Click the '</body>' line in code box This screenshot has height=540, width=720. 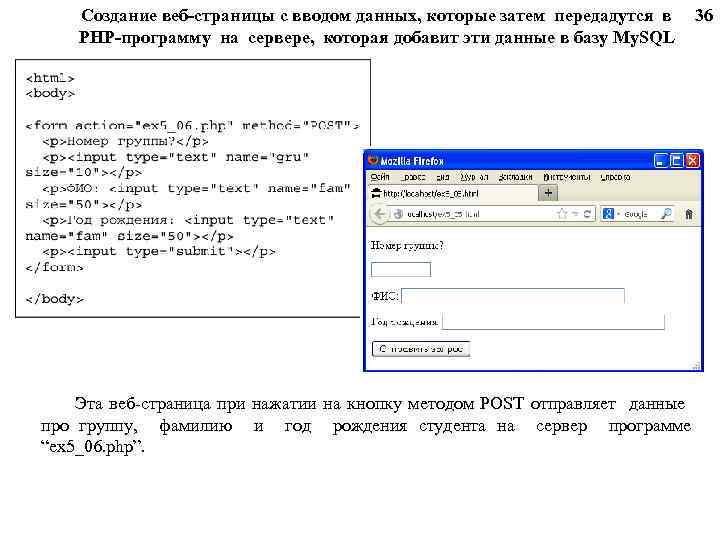pos(55,299)
